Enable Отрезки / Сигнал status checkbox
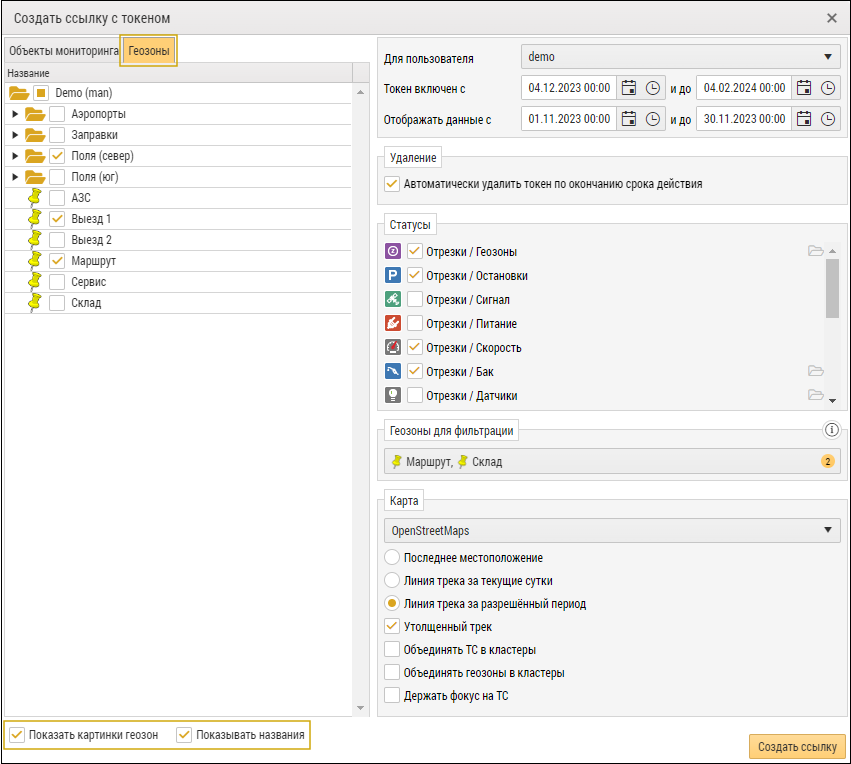Viewport: 851px width, 764px height. pyautogui.click(x=415, y=299)
